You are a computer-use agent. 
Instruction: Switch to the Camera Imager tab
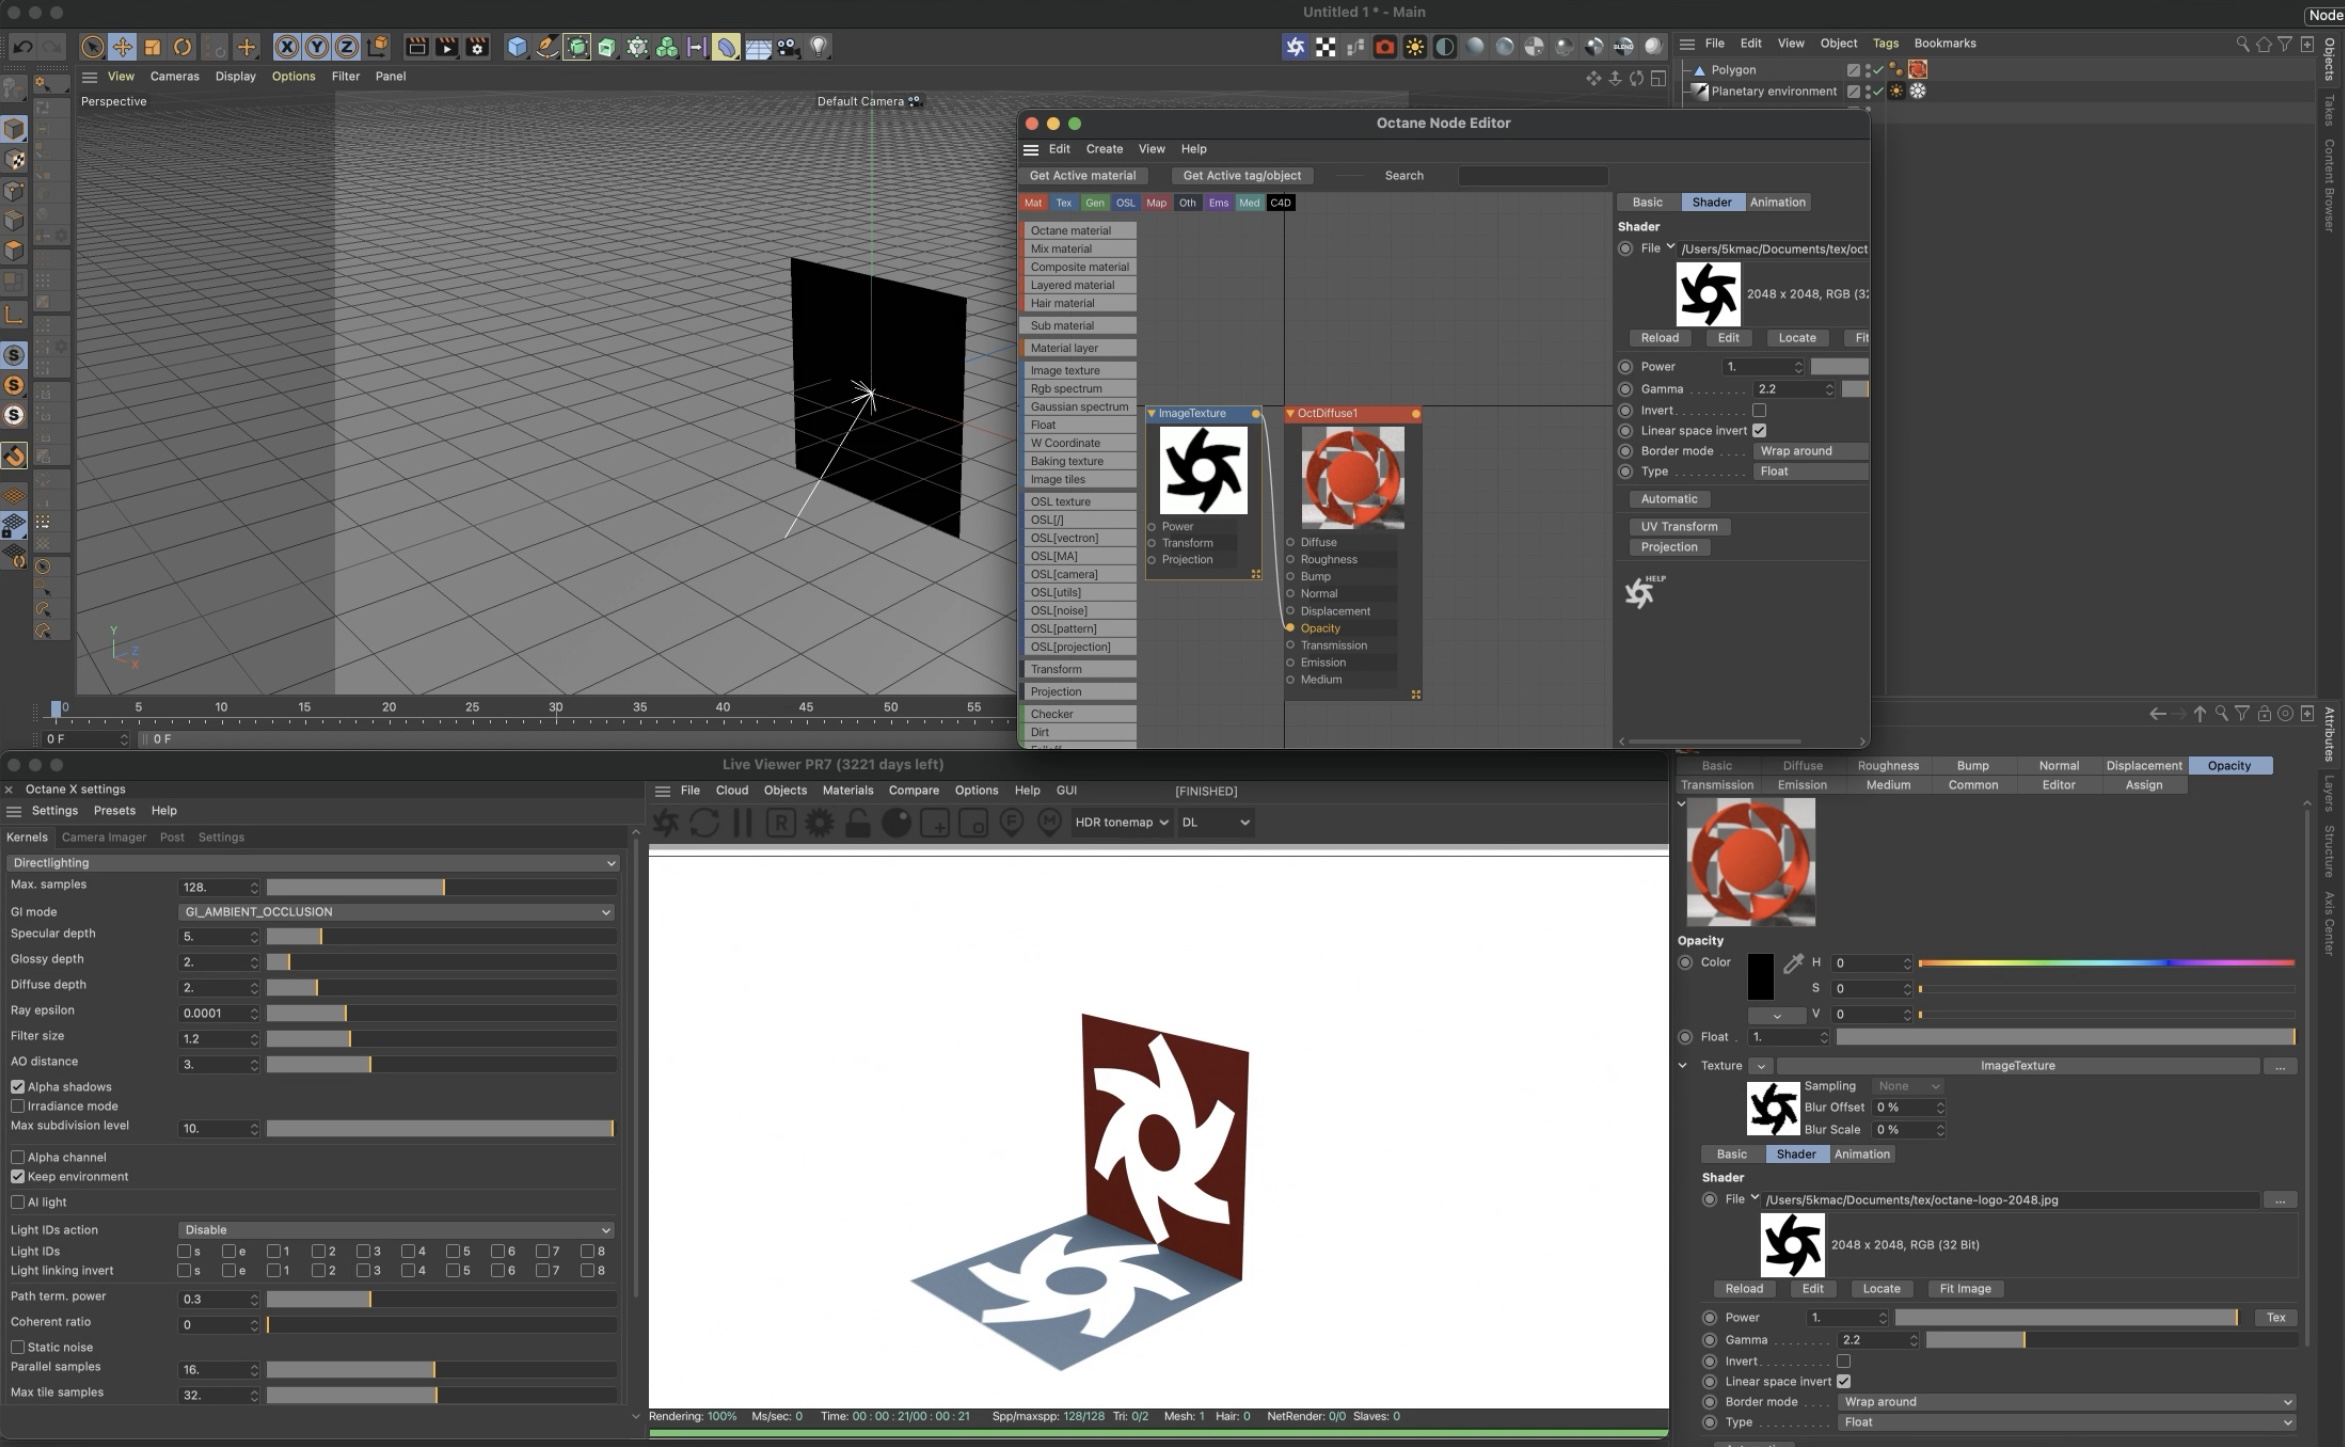[103, 837]
